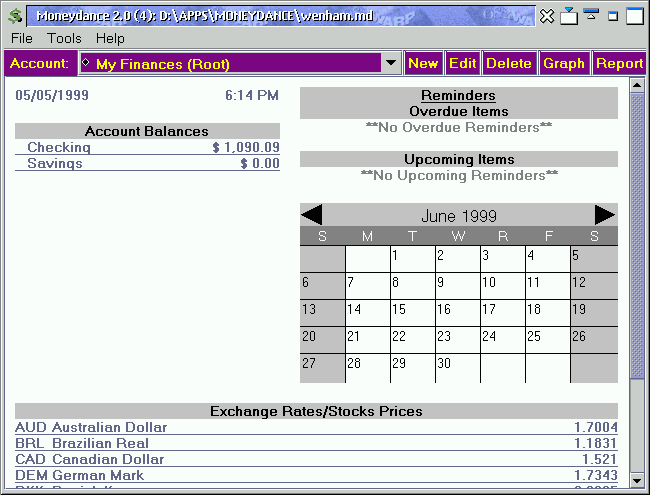This screenshot has width=650, height=495.
Task: Click the $ 1,090.09 Checking balance
Action: (246, 147)
